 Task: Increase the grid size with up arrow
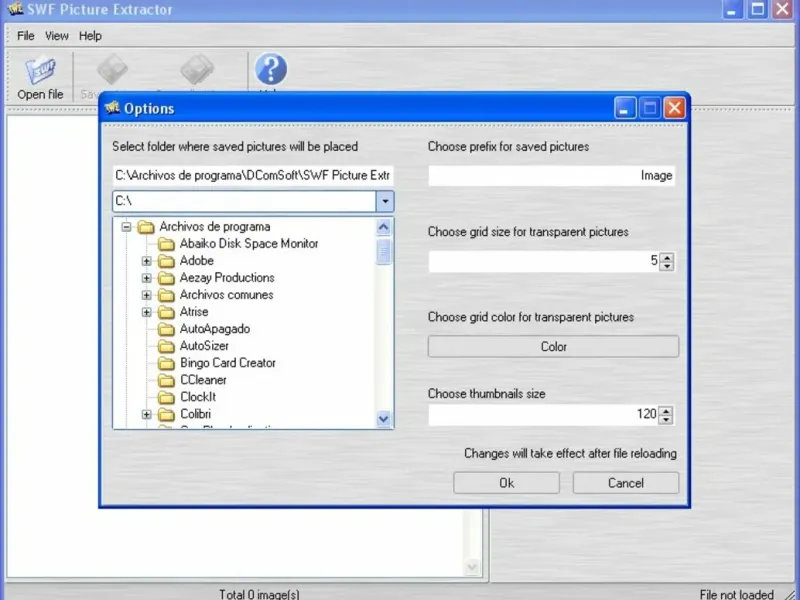(x=667, y=257)
